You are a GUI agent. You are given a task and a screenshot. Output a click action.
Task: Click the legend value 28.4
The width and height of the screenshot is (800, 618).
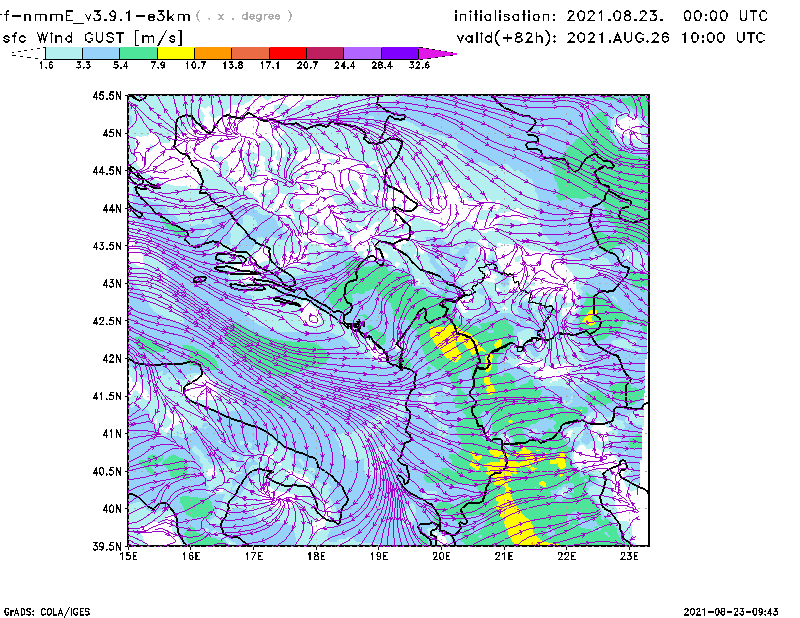(x=382, y=65)
